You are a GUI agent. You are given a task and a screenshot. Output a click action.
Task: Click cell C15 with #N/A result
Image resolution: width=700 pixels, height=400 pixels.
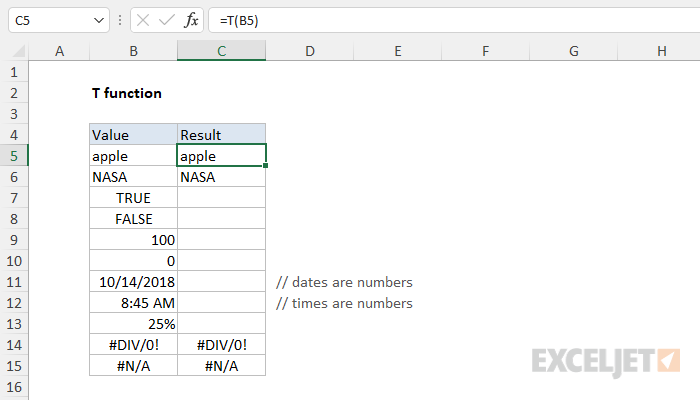point(221,366)
